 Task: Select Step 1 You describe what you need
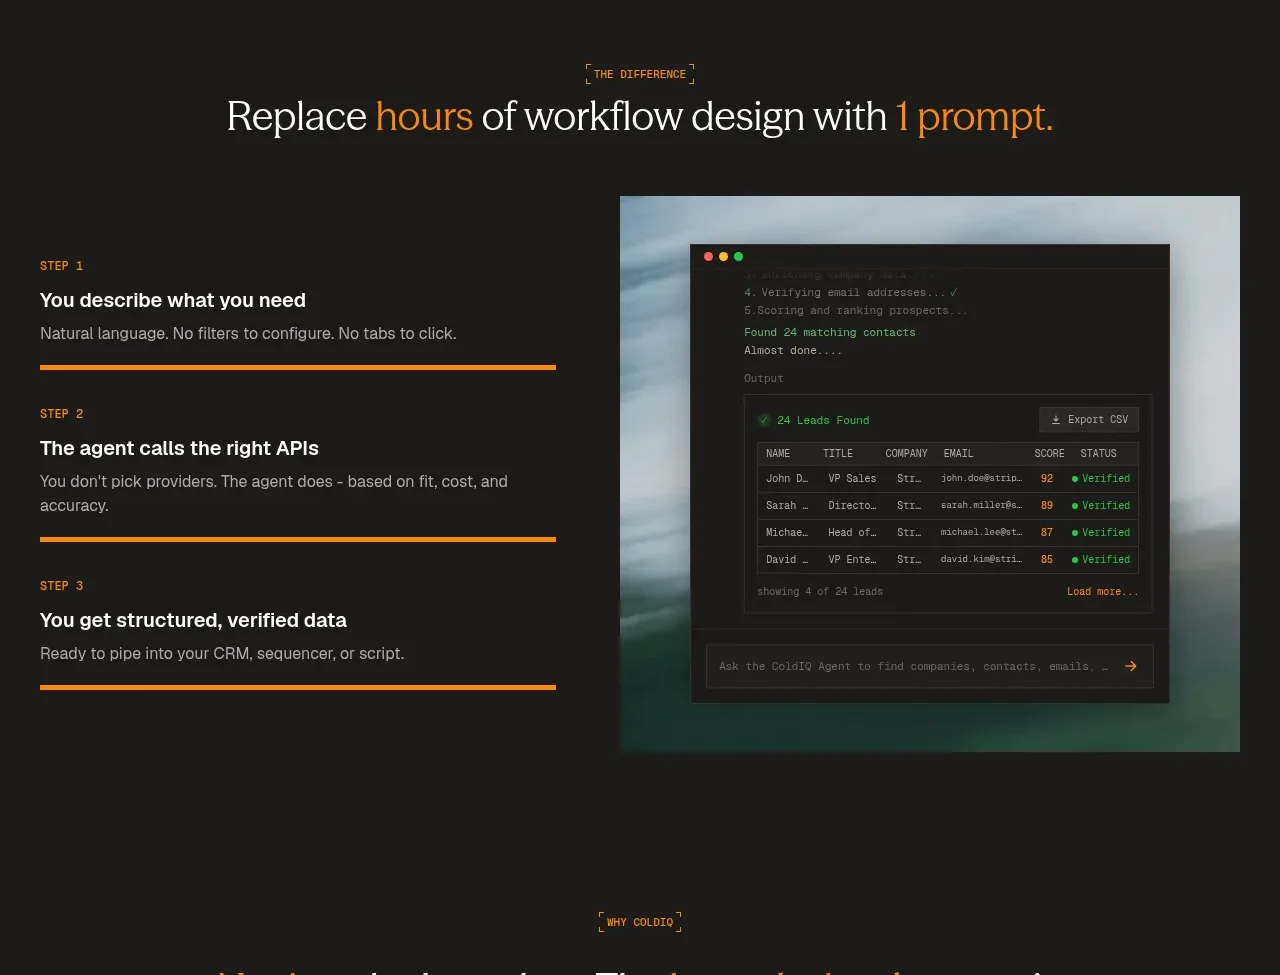[298, 313]
